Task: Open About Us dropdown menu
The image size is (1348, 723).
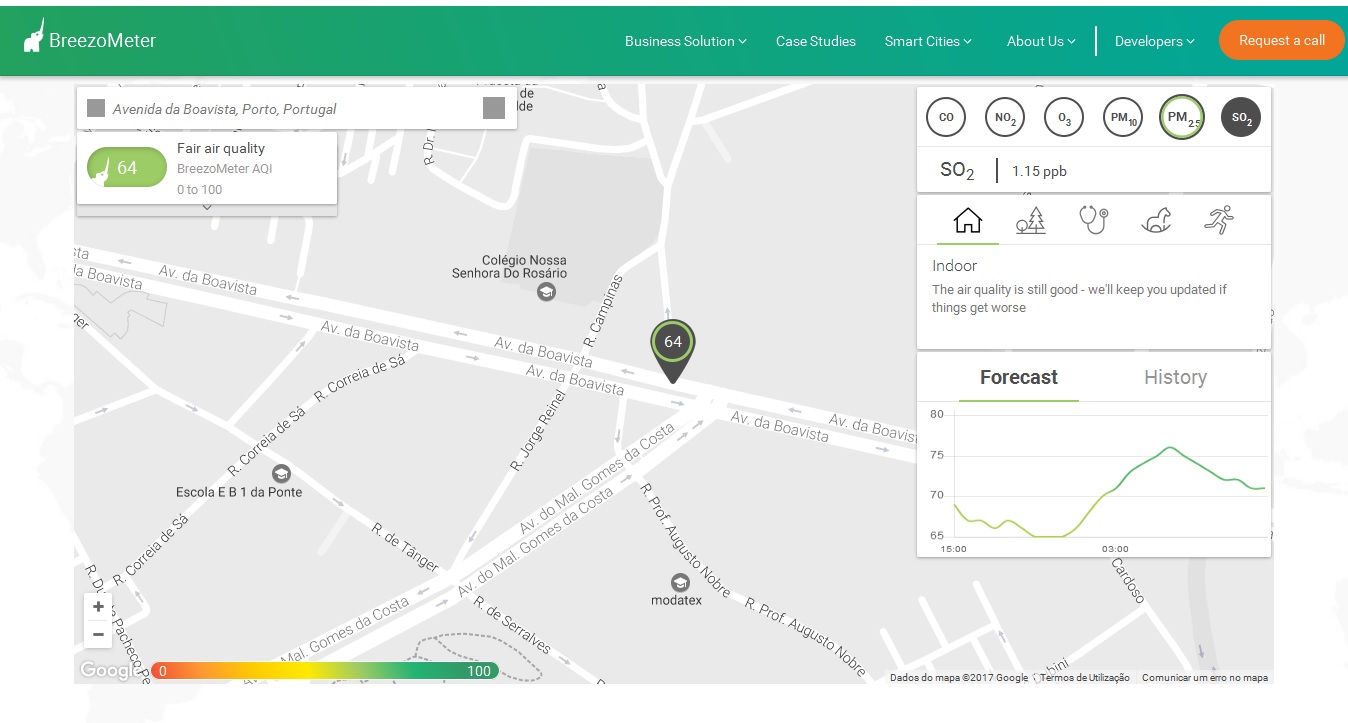Action: point(1041,41)
